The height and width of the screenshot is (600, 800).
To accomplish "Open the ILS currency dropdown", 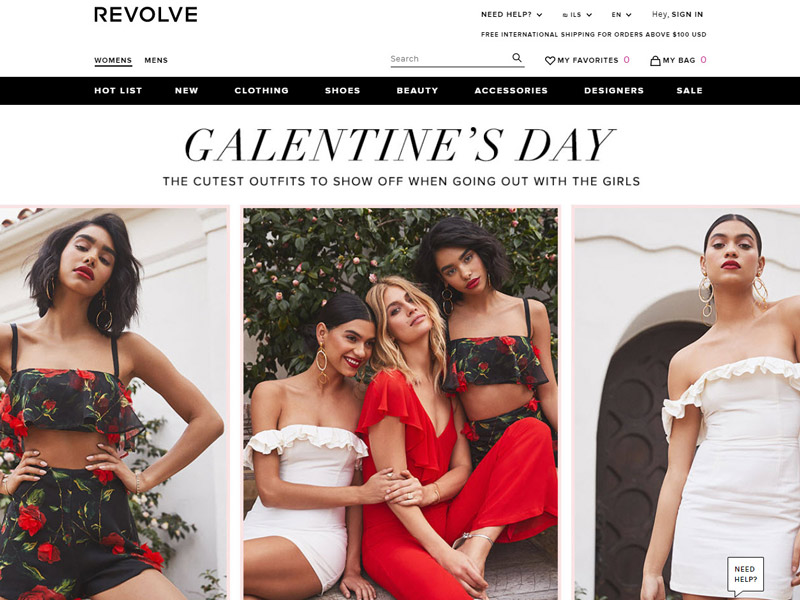I will pos(577,15).
